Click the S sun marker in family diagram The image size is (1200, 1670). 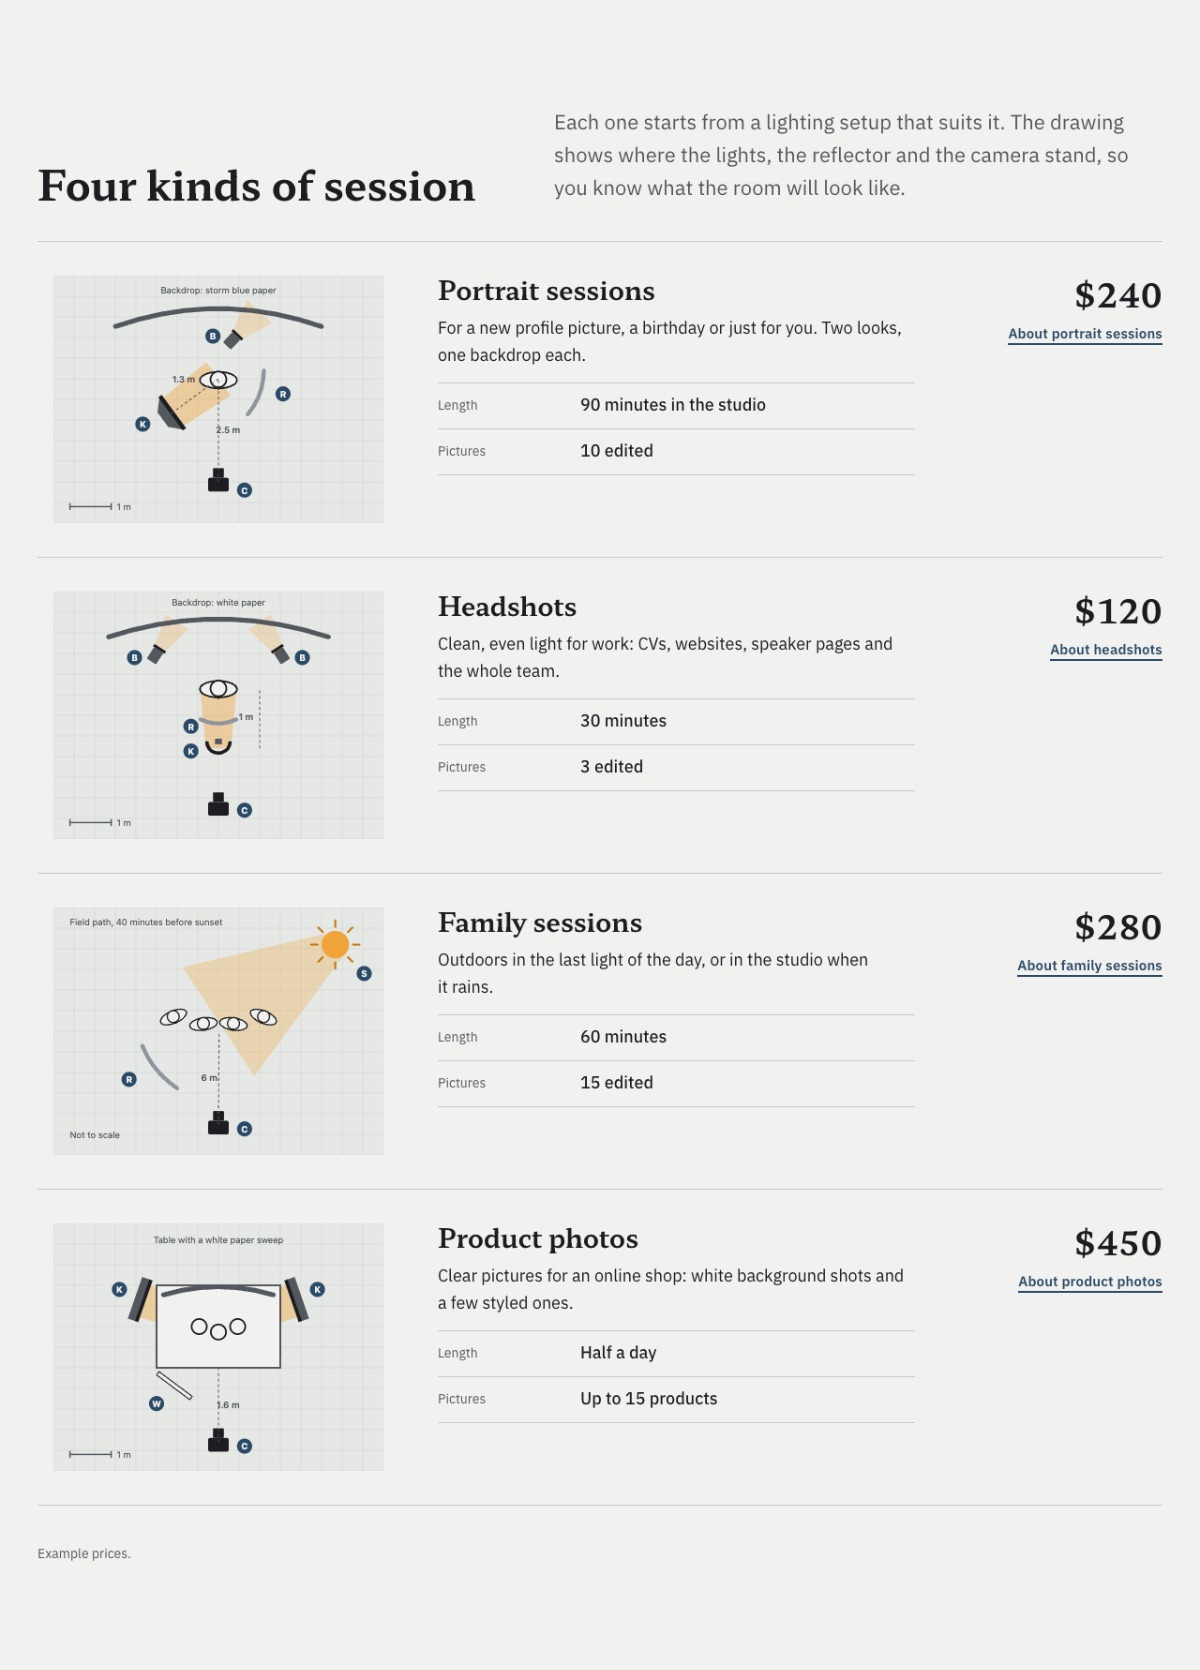(364, 973)
